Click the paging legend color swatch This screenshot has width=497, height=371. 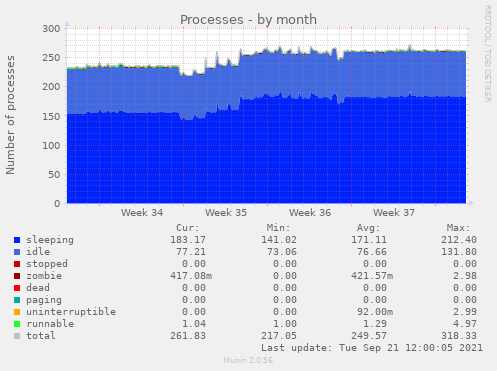coord(17,300)
